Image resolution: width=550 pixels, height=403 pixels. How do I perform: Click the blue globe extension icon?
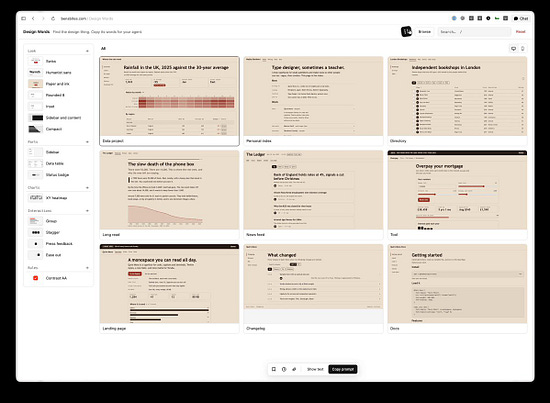point(454,18)
